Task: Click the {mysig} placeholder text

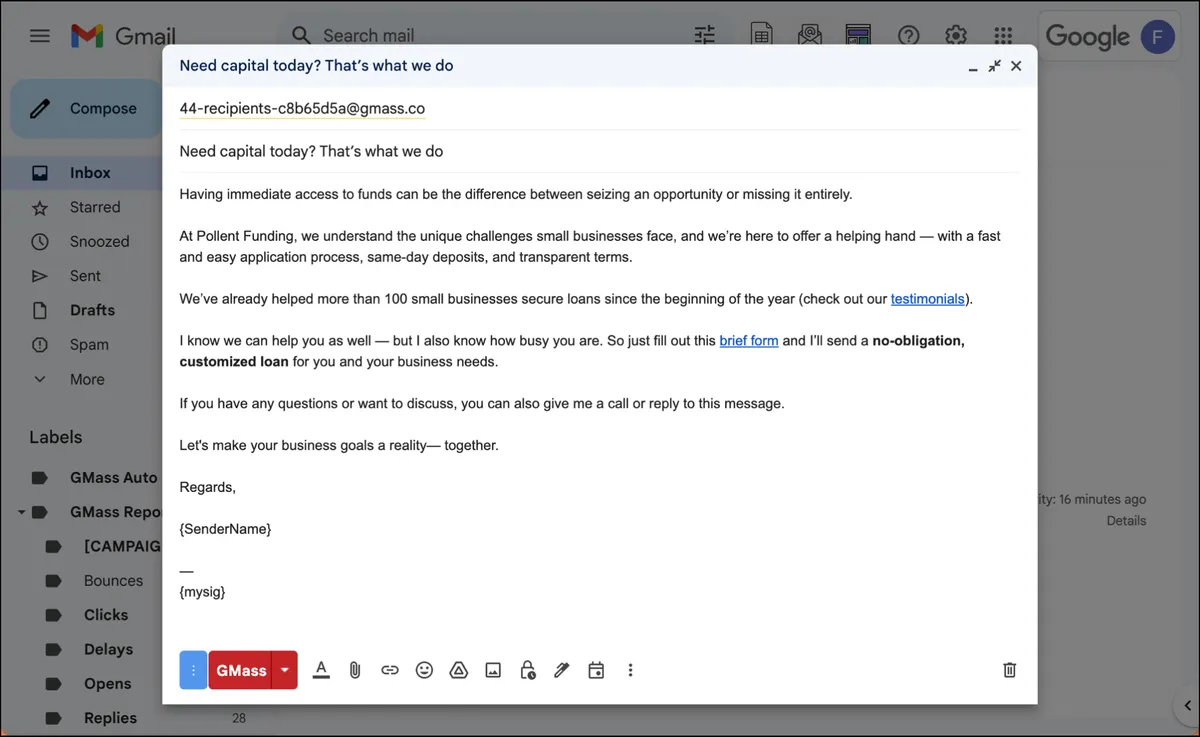Action: tap(202, 592)
